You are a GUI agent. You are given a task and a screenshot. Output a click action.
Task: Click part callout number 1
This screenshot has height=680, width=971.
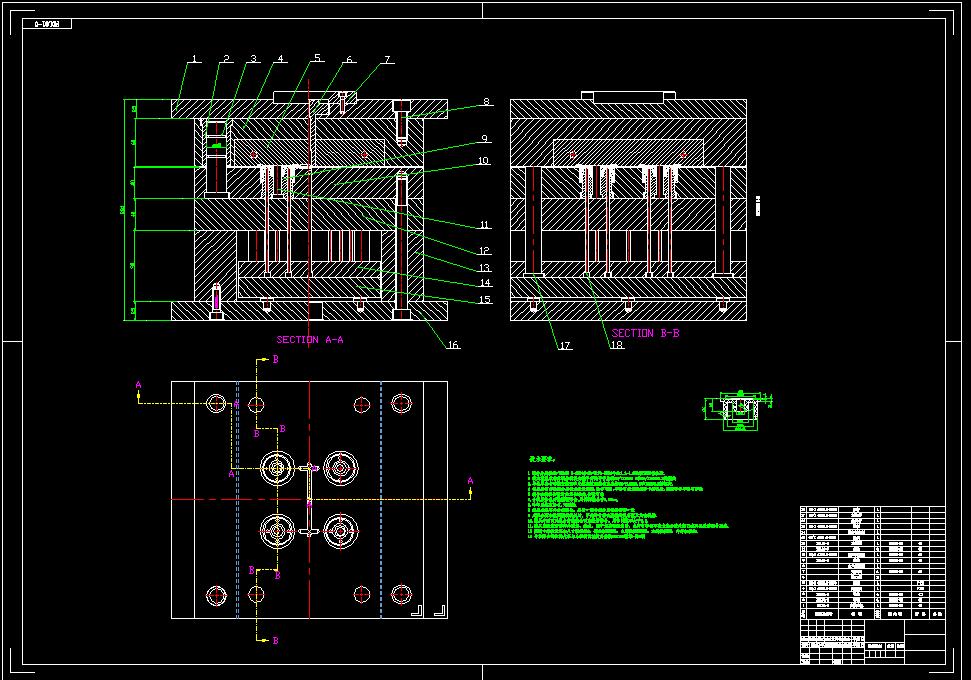(194, 59)
